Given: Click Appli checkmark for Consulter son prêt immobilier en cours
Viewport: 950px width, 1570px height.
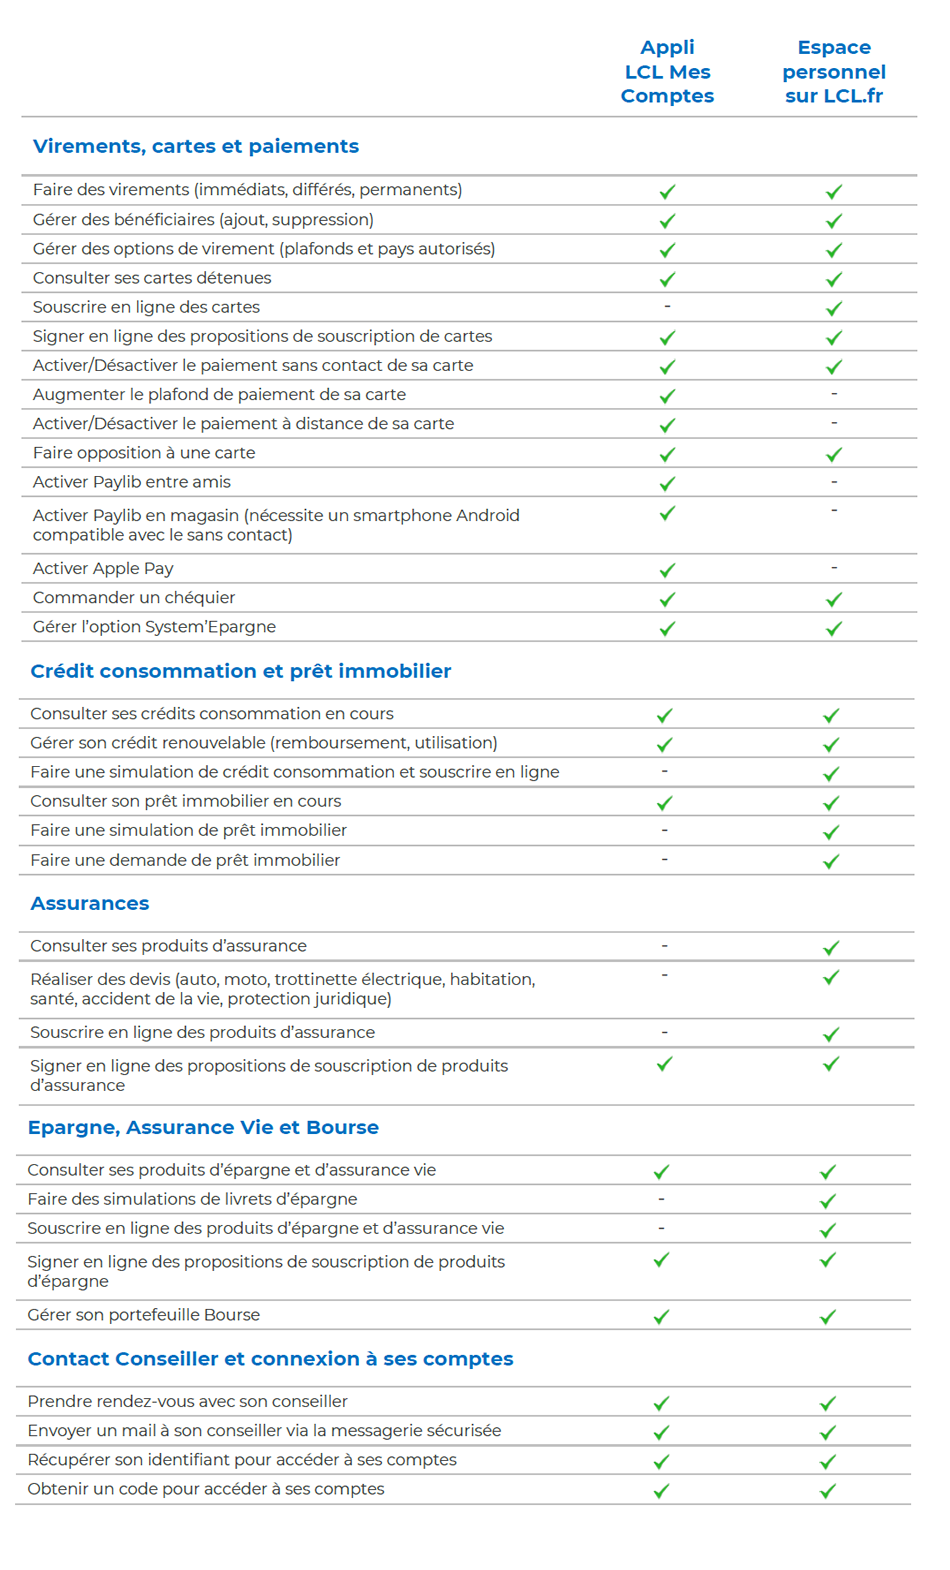Looking at the screenshot, I should click(x=664, y=803).
